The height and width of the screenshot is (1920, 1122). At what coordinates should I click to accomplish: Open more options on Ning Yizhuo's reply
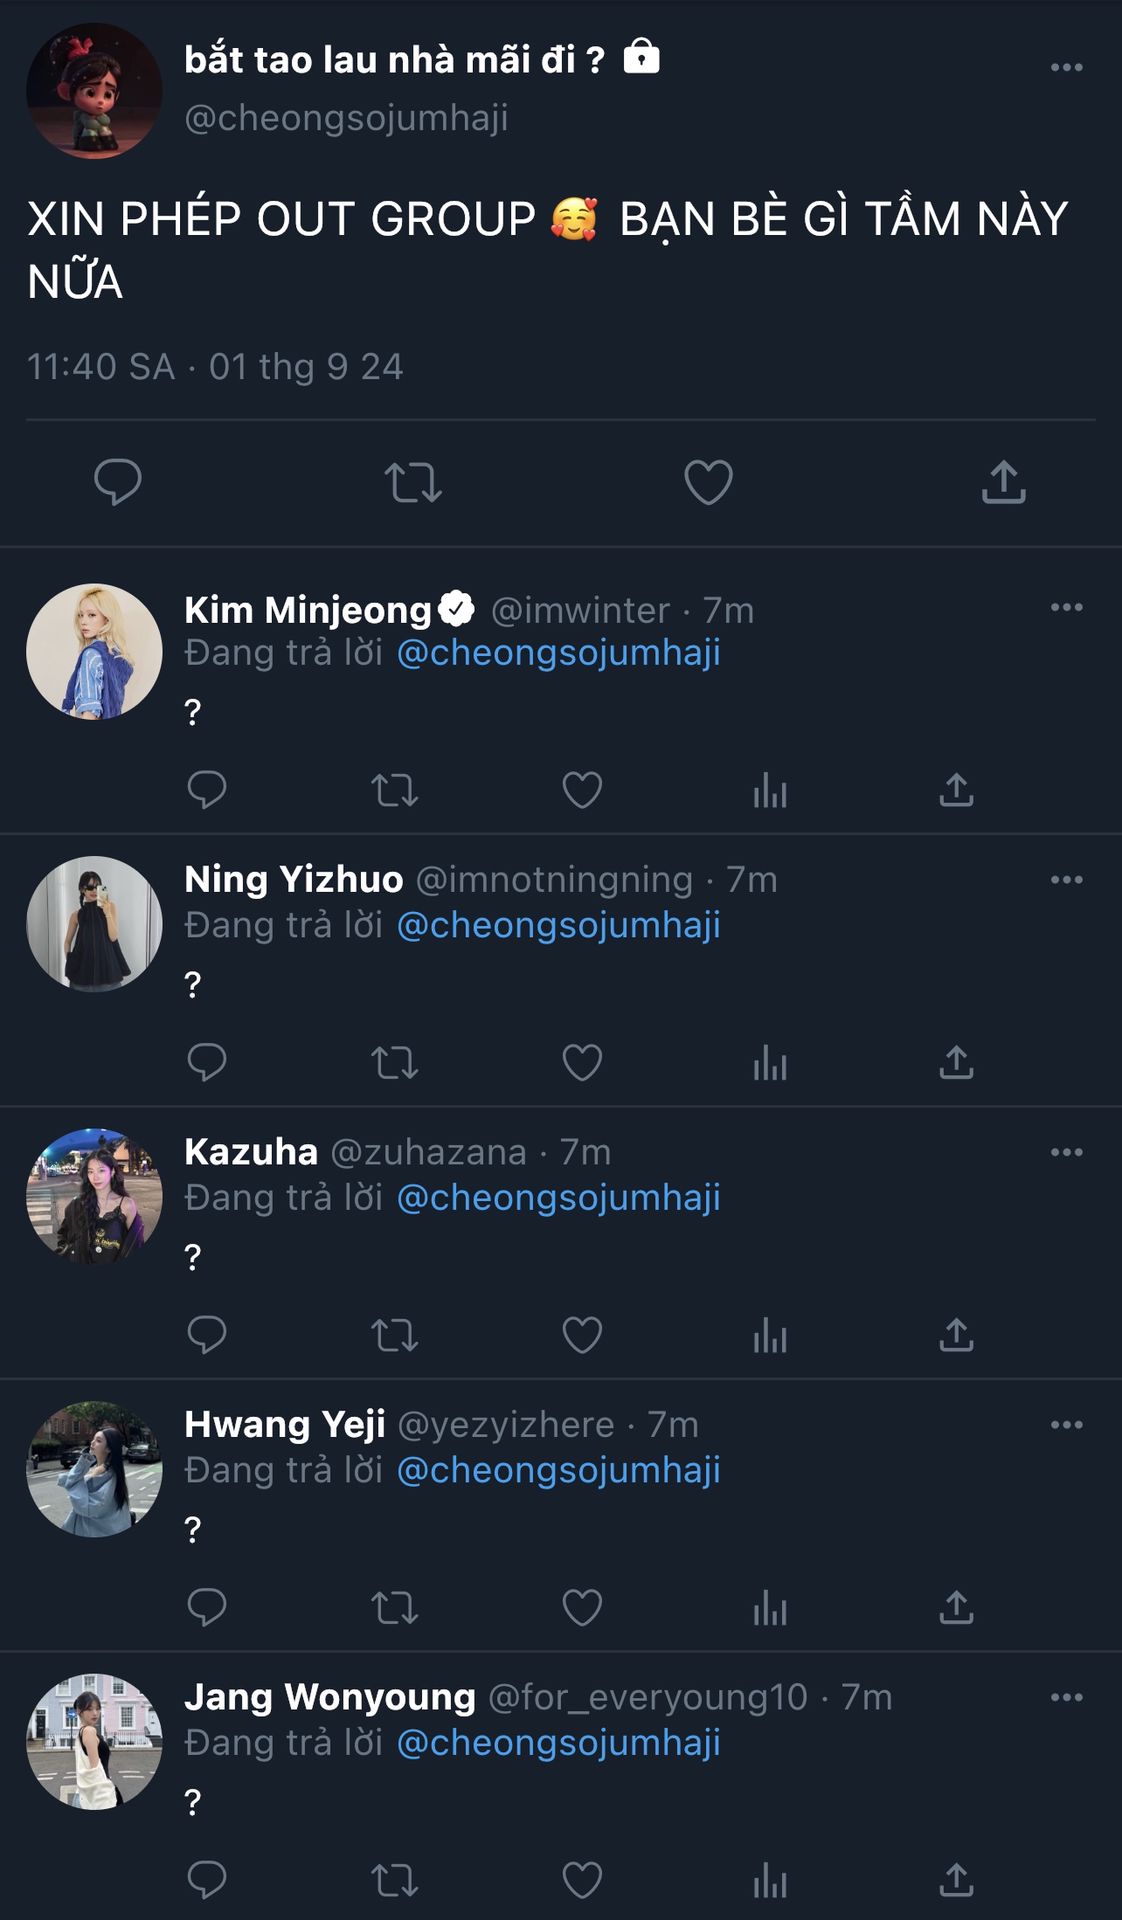[1066, 880]
